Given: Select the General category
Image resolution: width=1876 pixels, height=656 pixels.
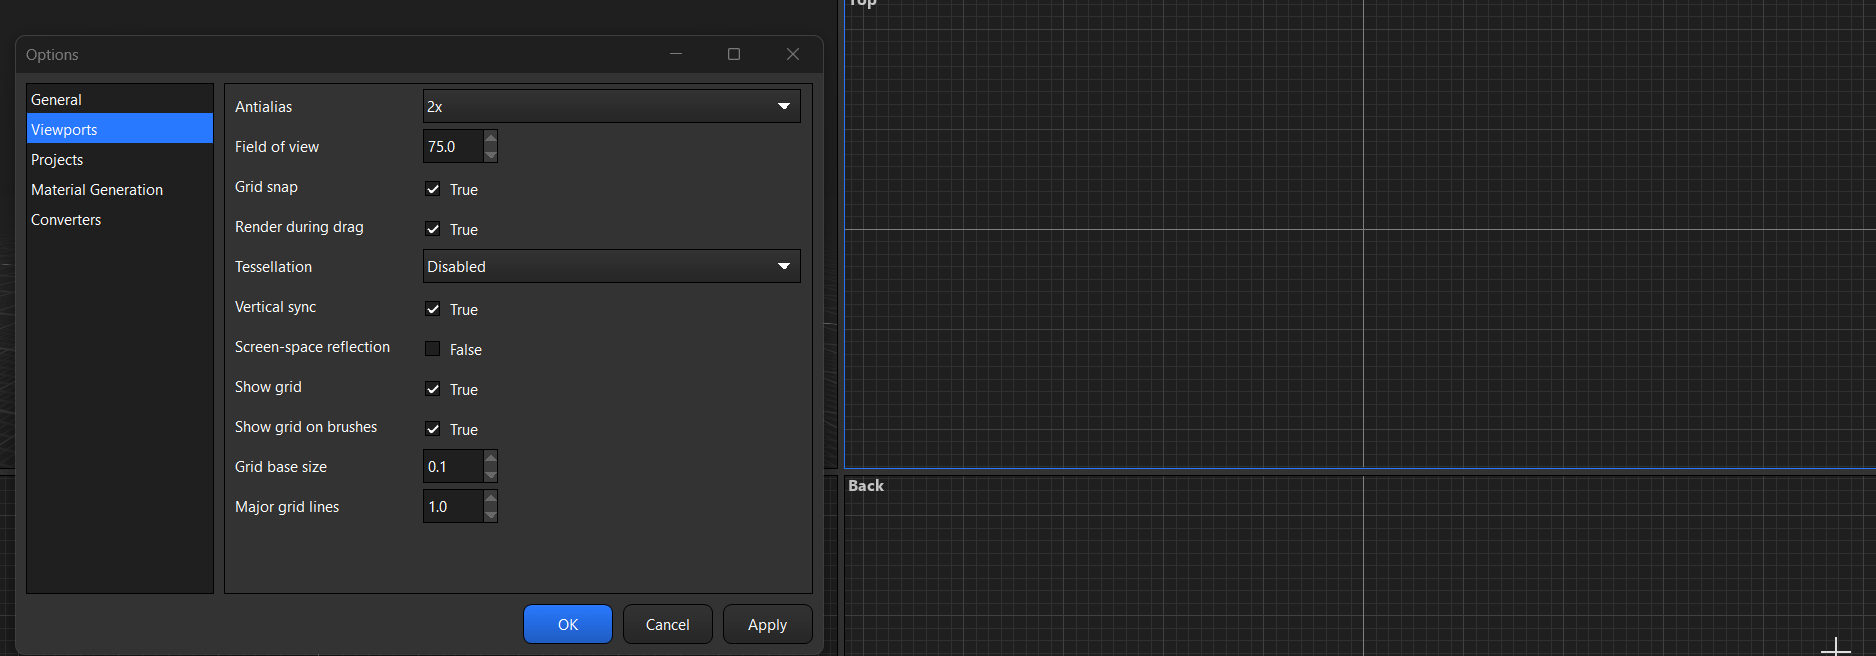Looking at the screenshot, I should tap(120, 100).
